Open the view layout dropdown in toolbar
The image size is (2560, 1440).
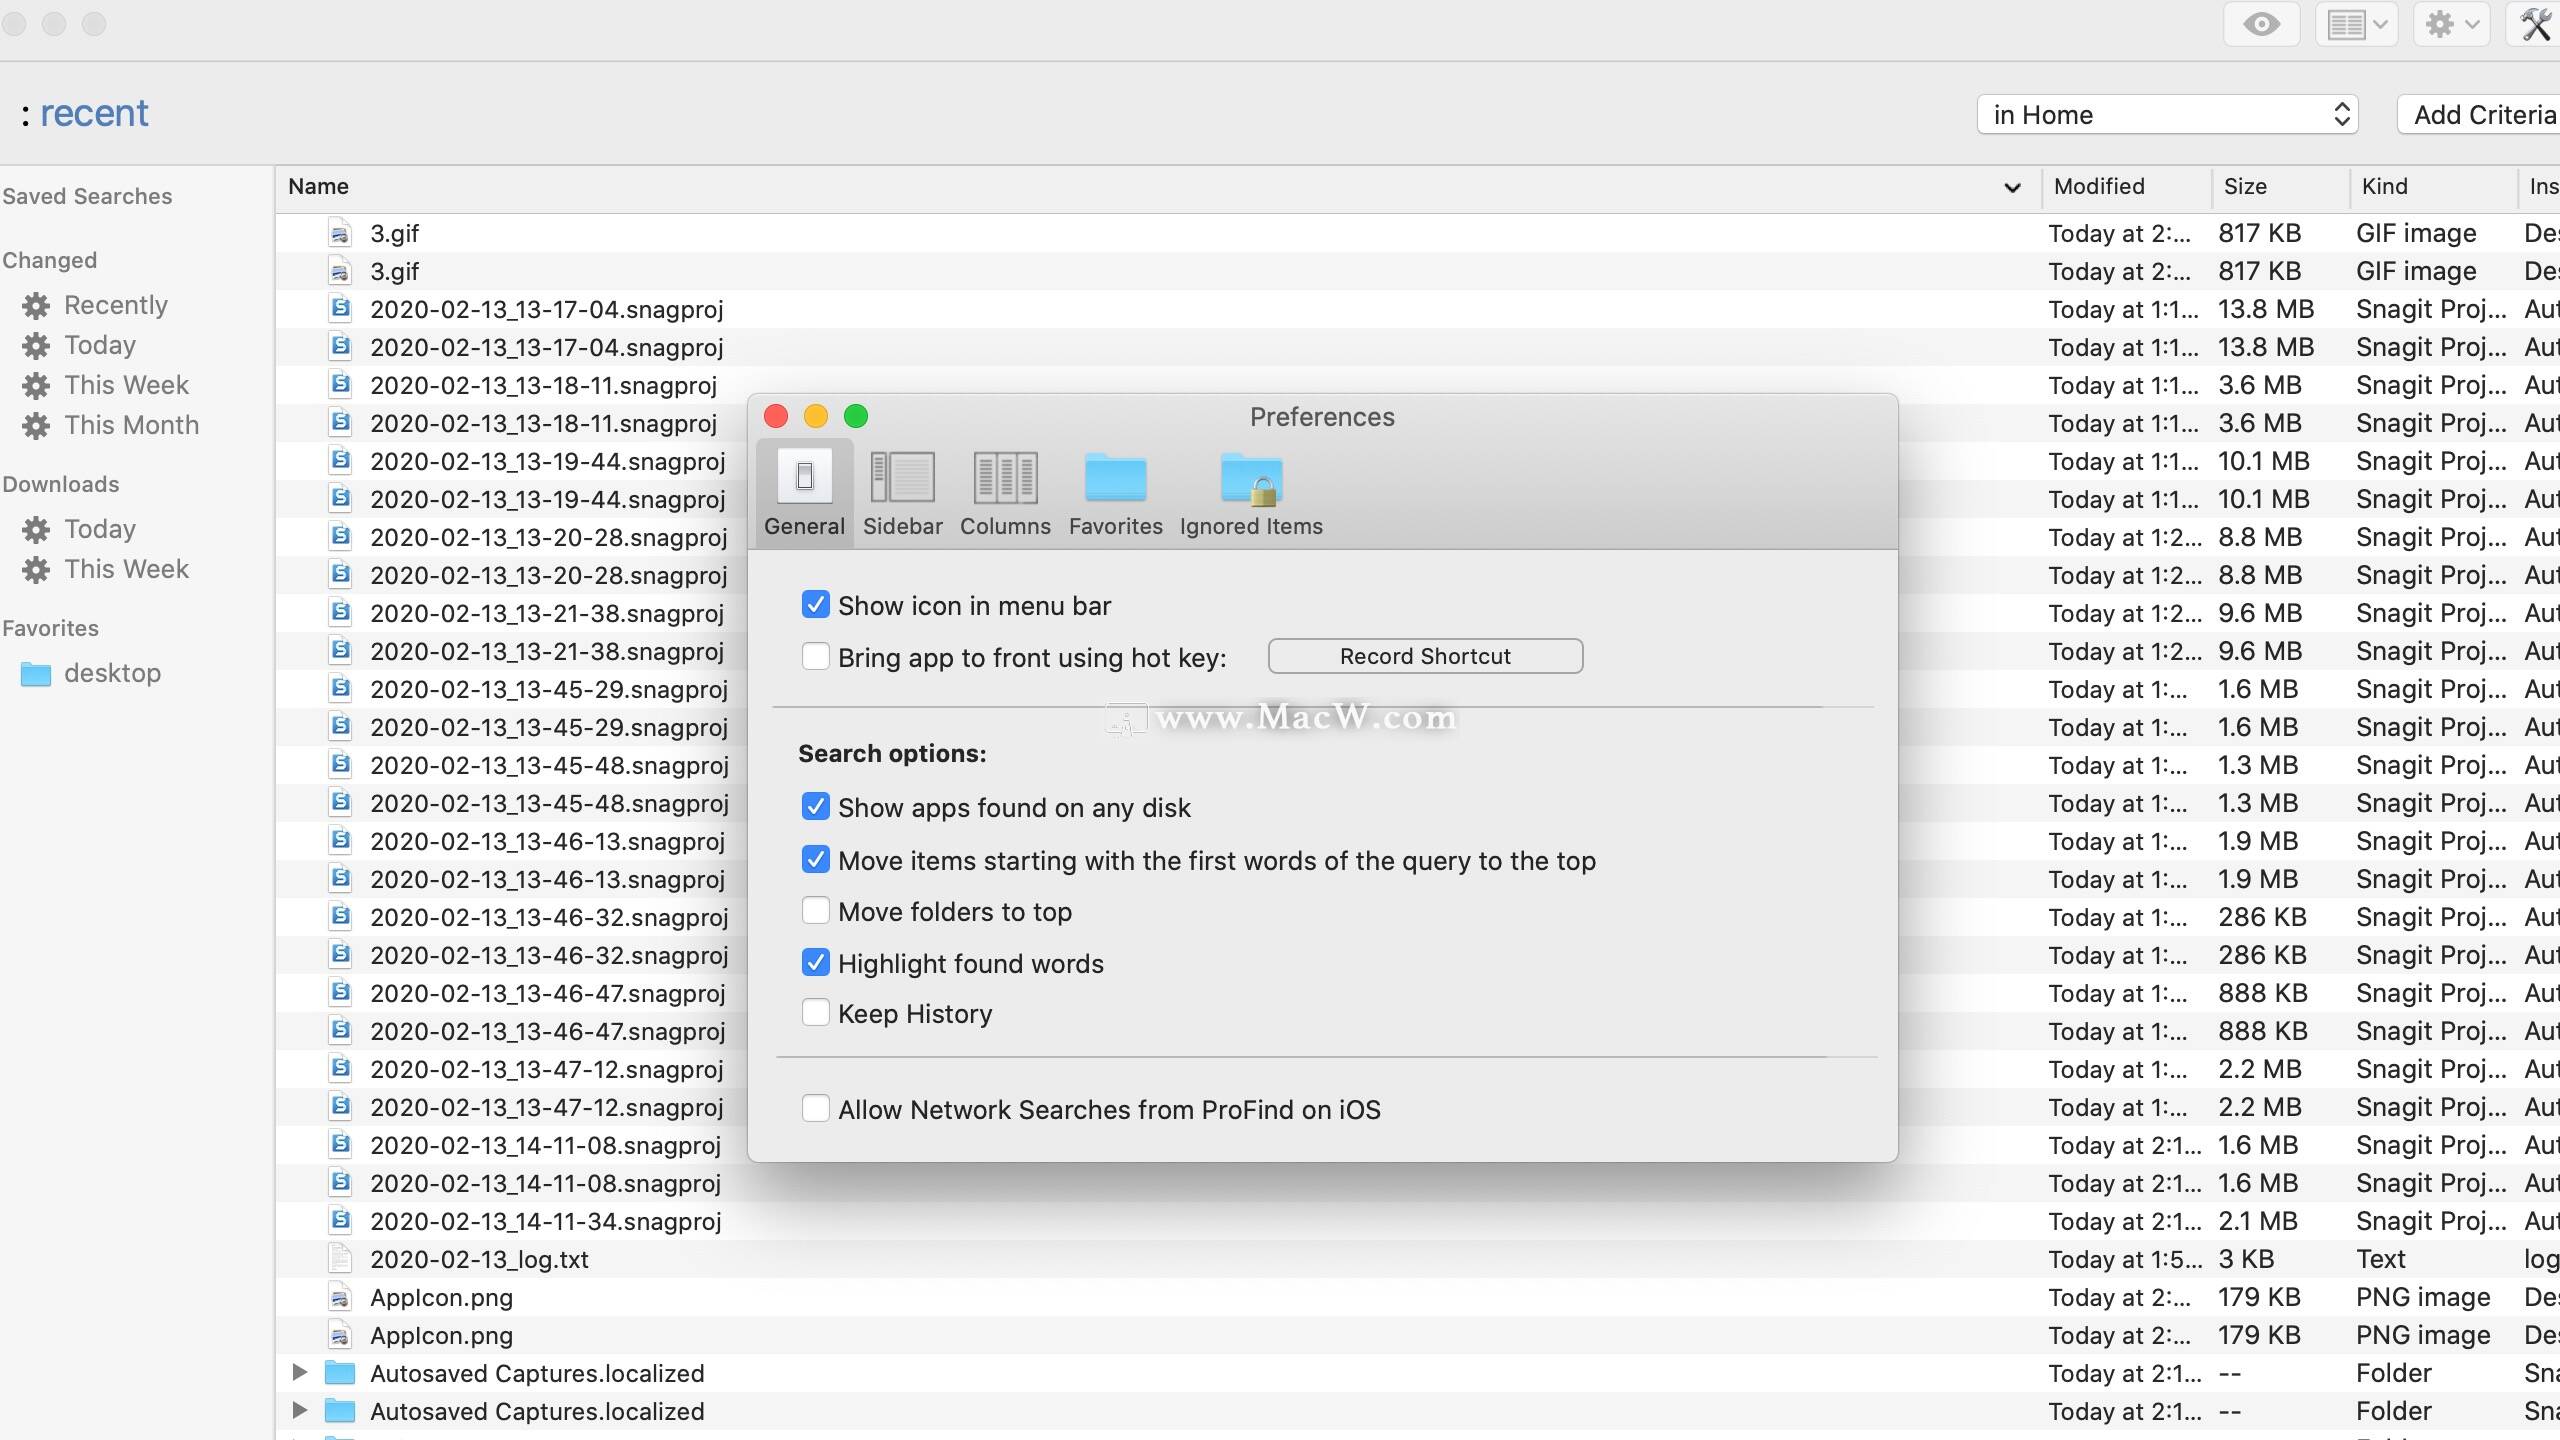tap(2356, 24)
